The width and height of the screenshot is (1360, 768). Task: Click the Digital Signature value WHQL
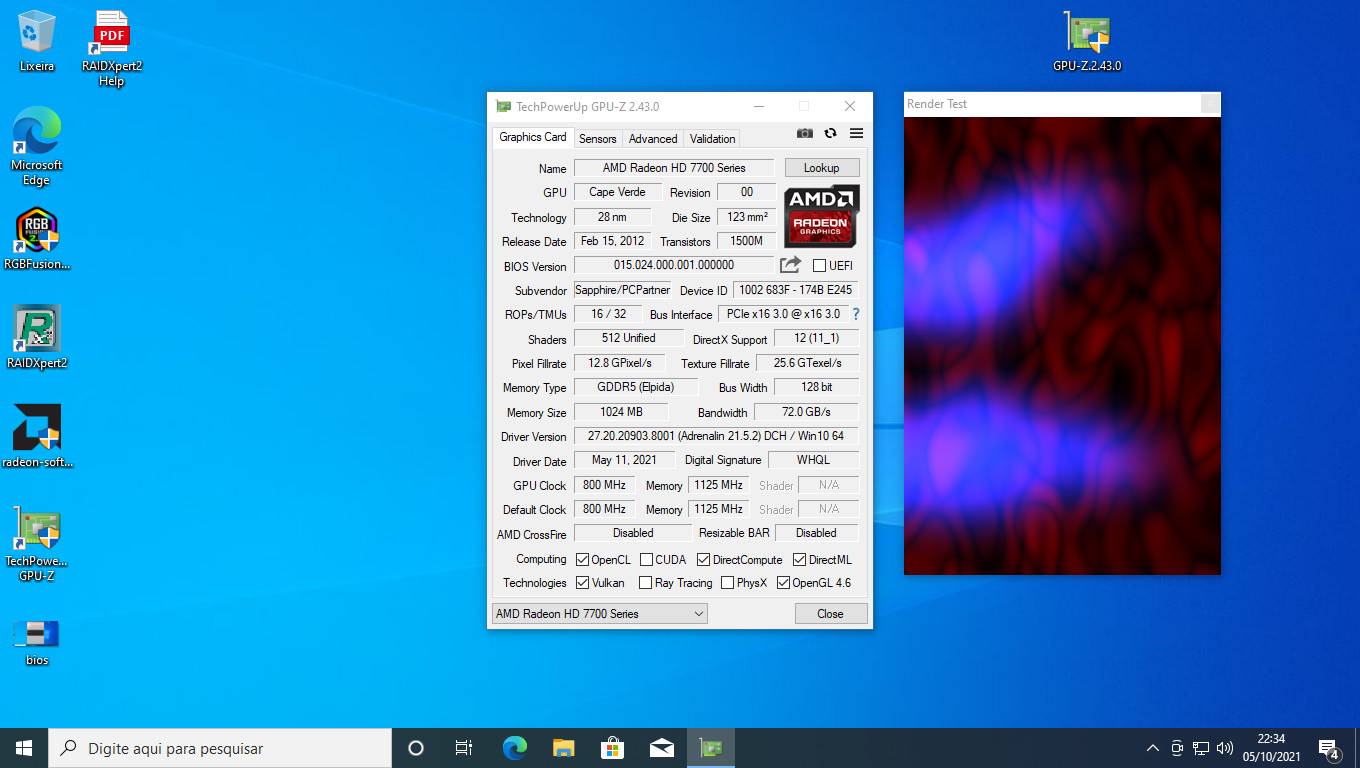(x=813, y=460)
